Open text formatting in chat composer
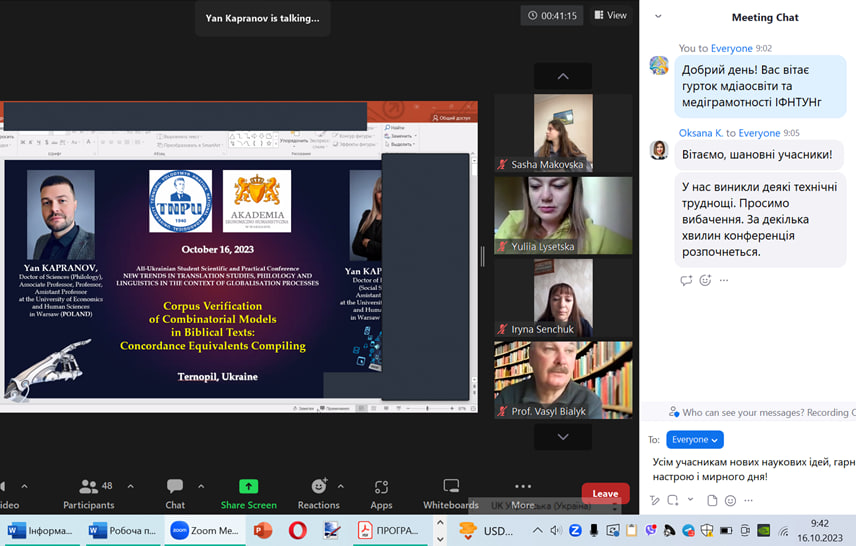 pyautogui.click(x=655, y=500)
